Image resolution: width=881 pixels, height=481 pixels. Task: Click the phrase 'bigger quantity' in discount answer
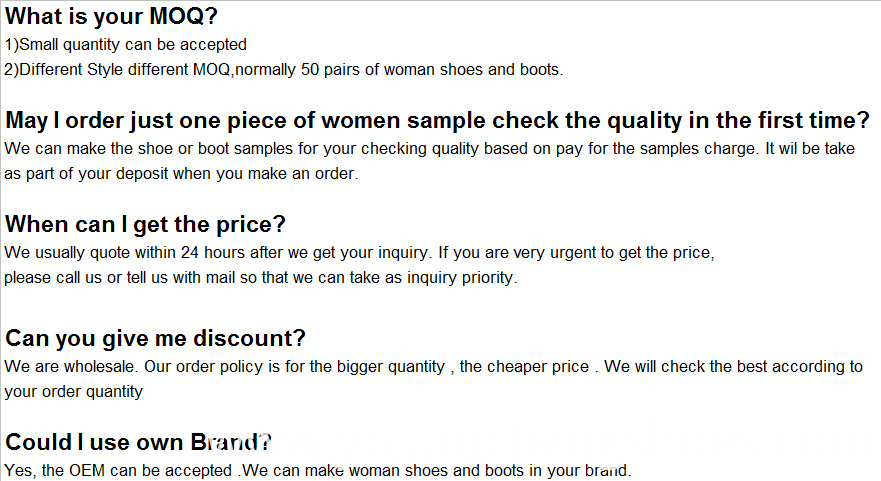390,367
